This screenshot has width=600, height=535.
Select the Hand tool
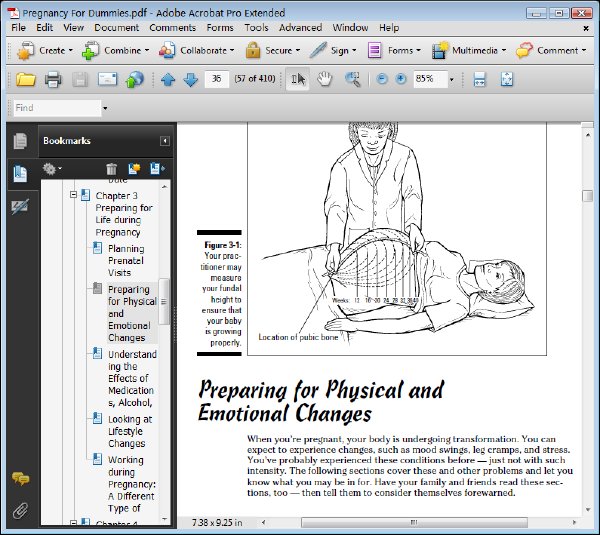pos(324,79)
